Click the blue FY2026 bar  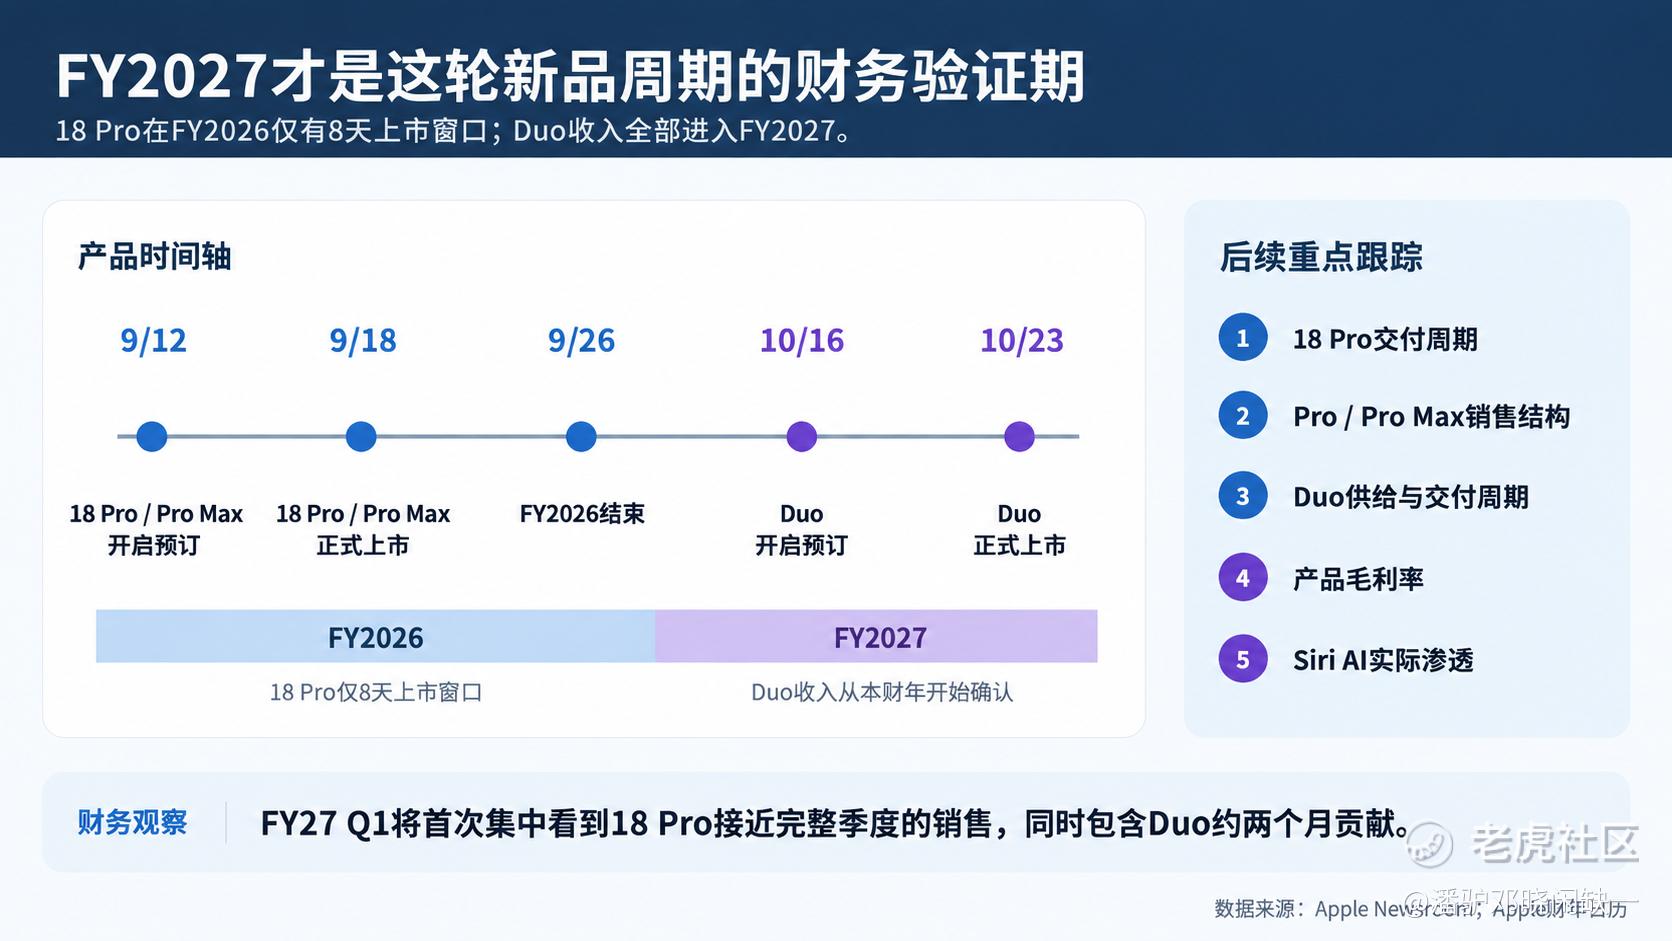click(375, 636)
